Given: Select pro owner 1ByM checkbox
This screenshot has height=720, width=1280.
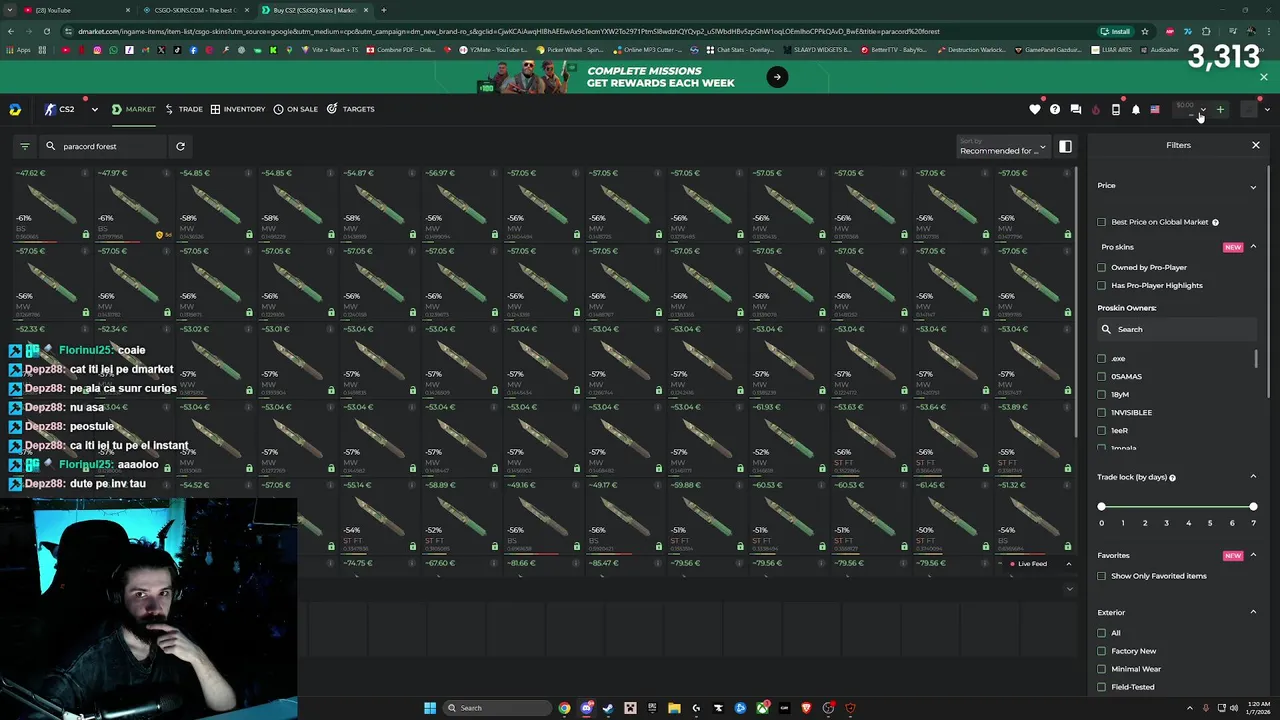Looking at the screenshot, I should [x=1102, y=394].
